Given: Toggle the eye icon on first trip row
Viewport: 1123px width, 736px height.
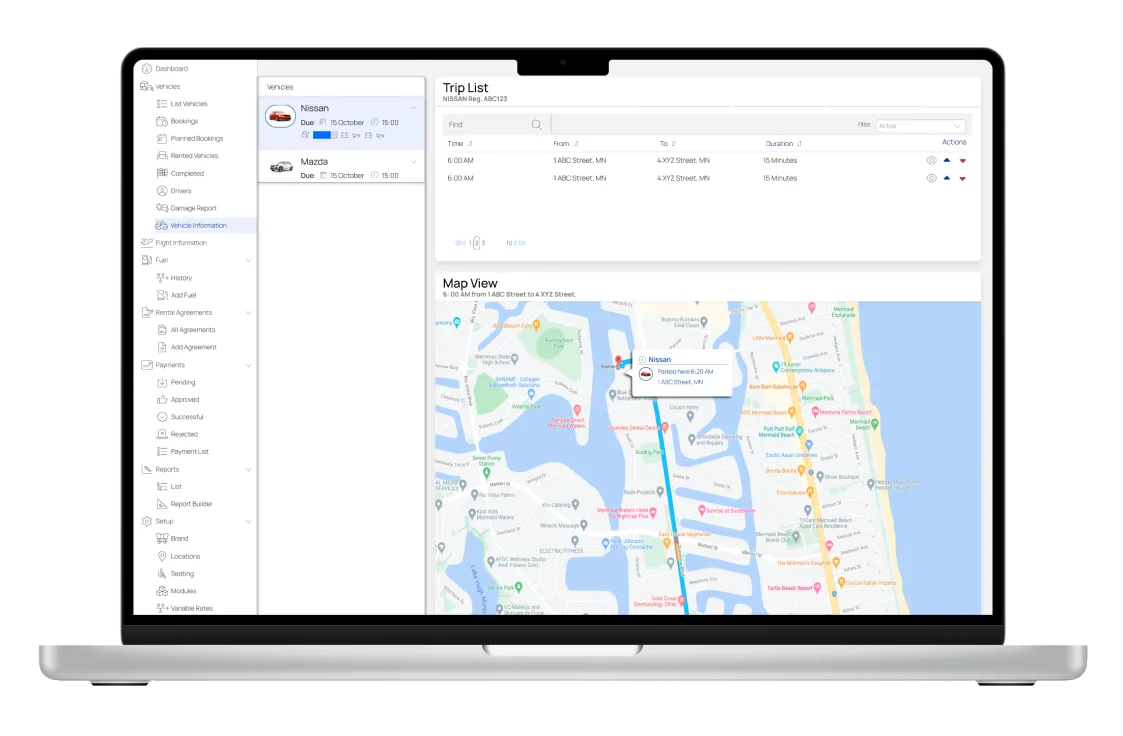Looking at the screenshot, I should click(931, 160).
